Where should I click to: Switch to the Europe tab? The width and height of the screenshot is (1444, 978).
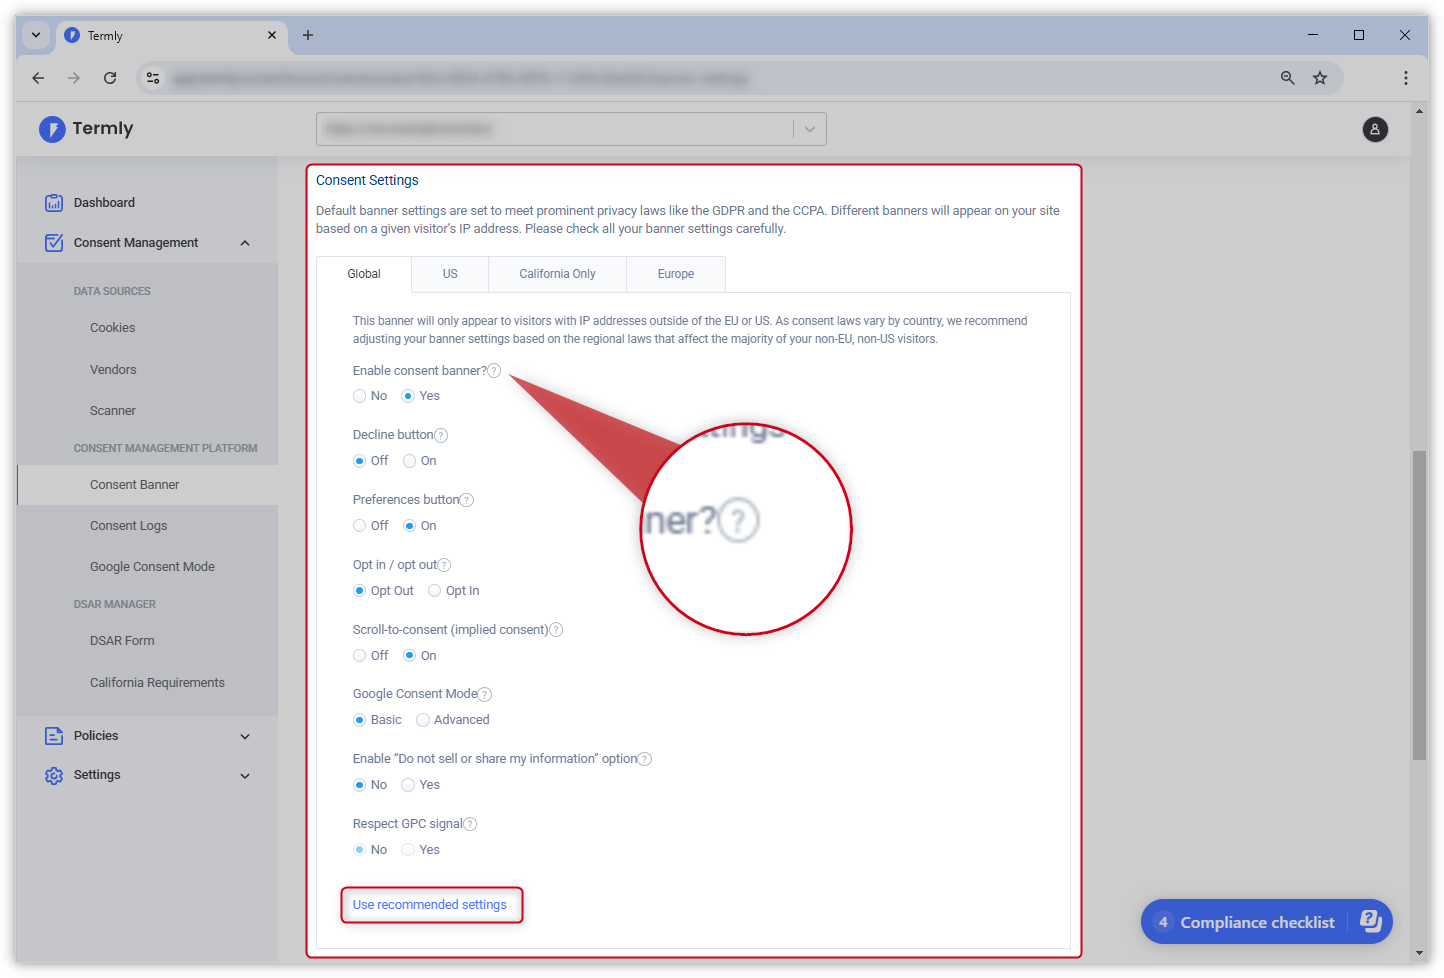click(675, 273)
